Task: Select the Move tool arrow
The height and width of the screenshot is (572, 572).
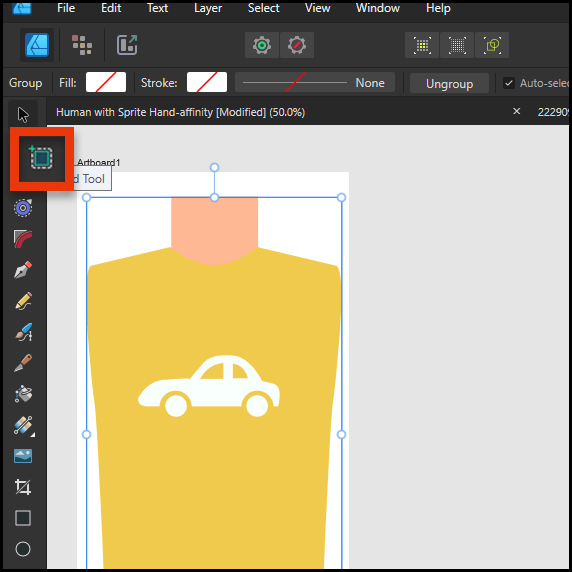Action: (x=23, y=115)
